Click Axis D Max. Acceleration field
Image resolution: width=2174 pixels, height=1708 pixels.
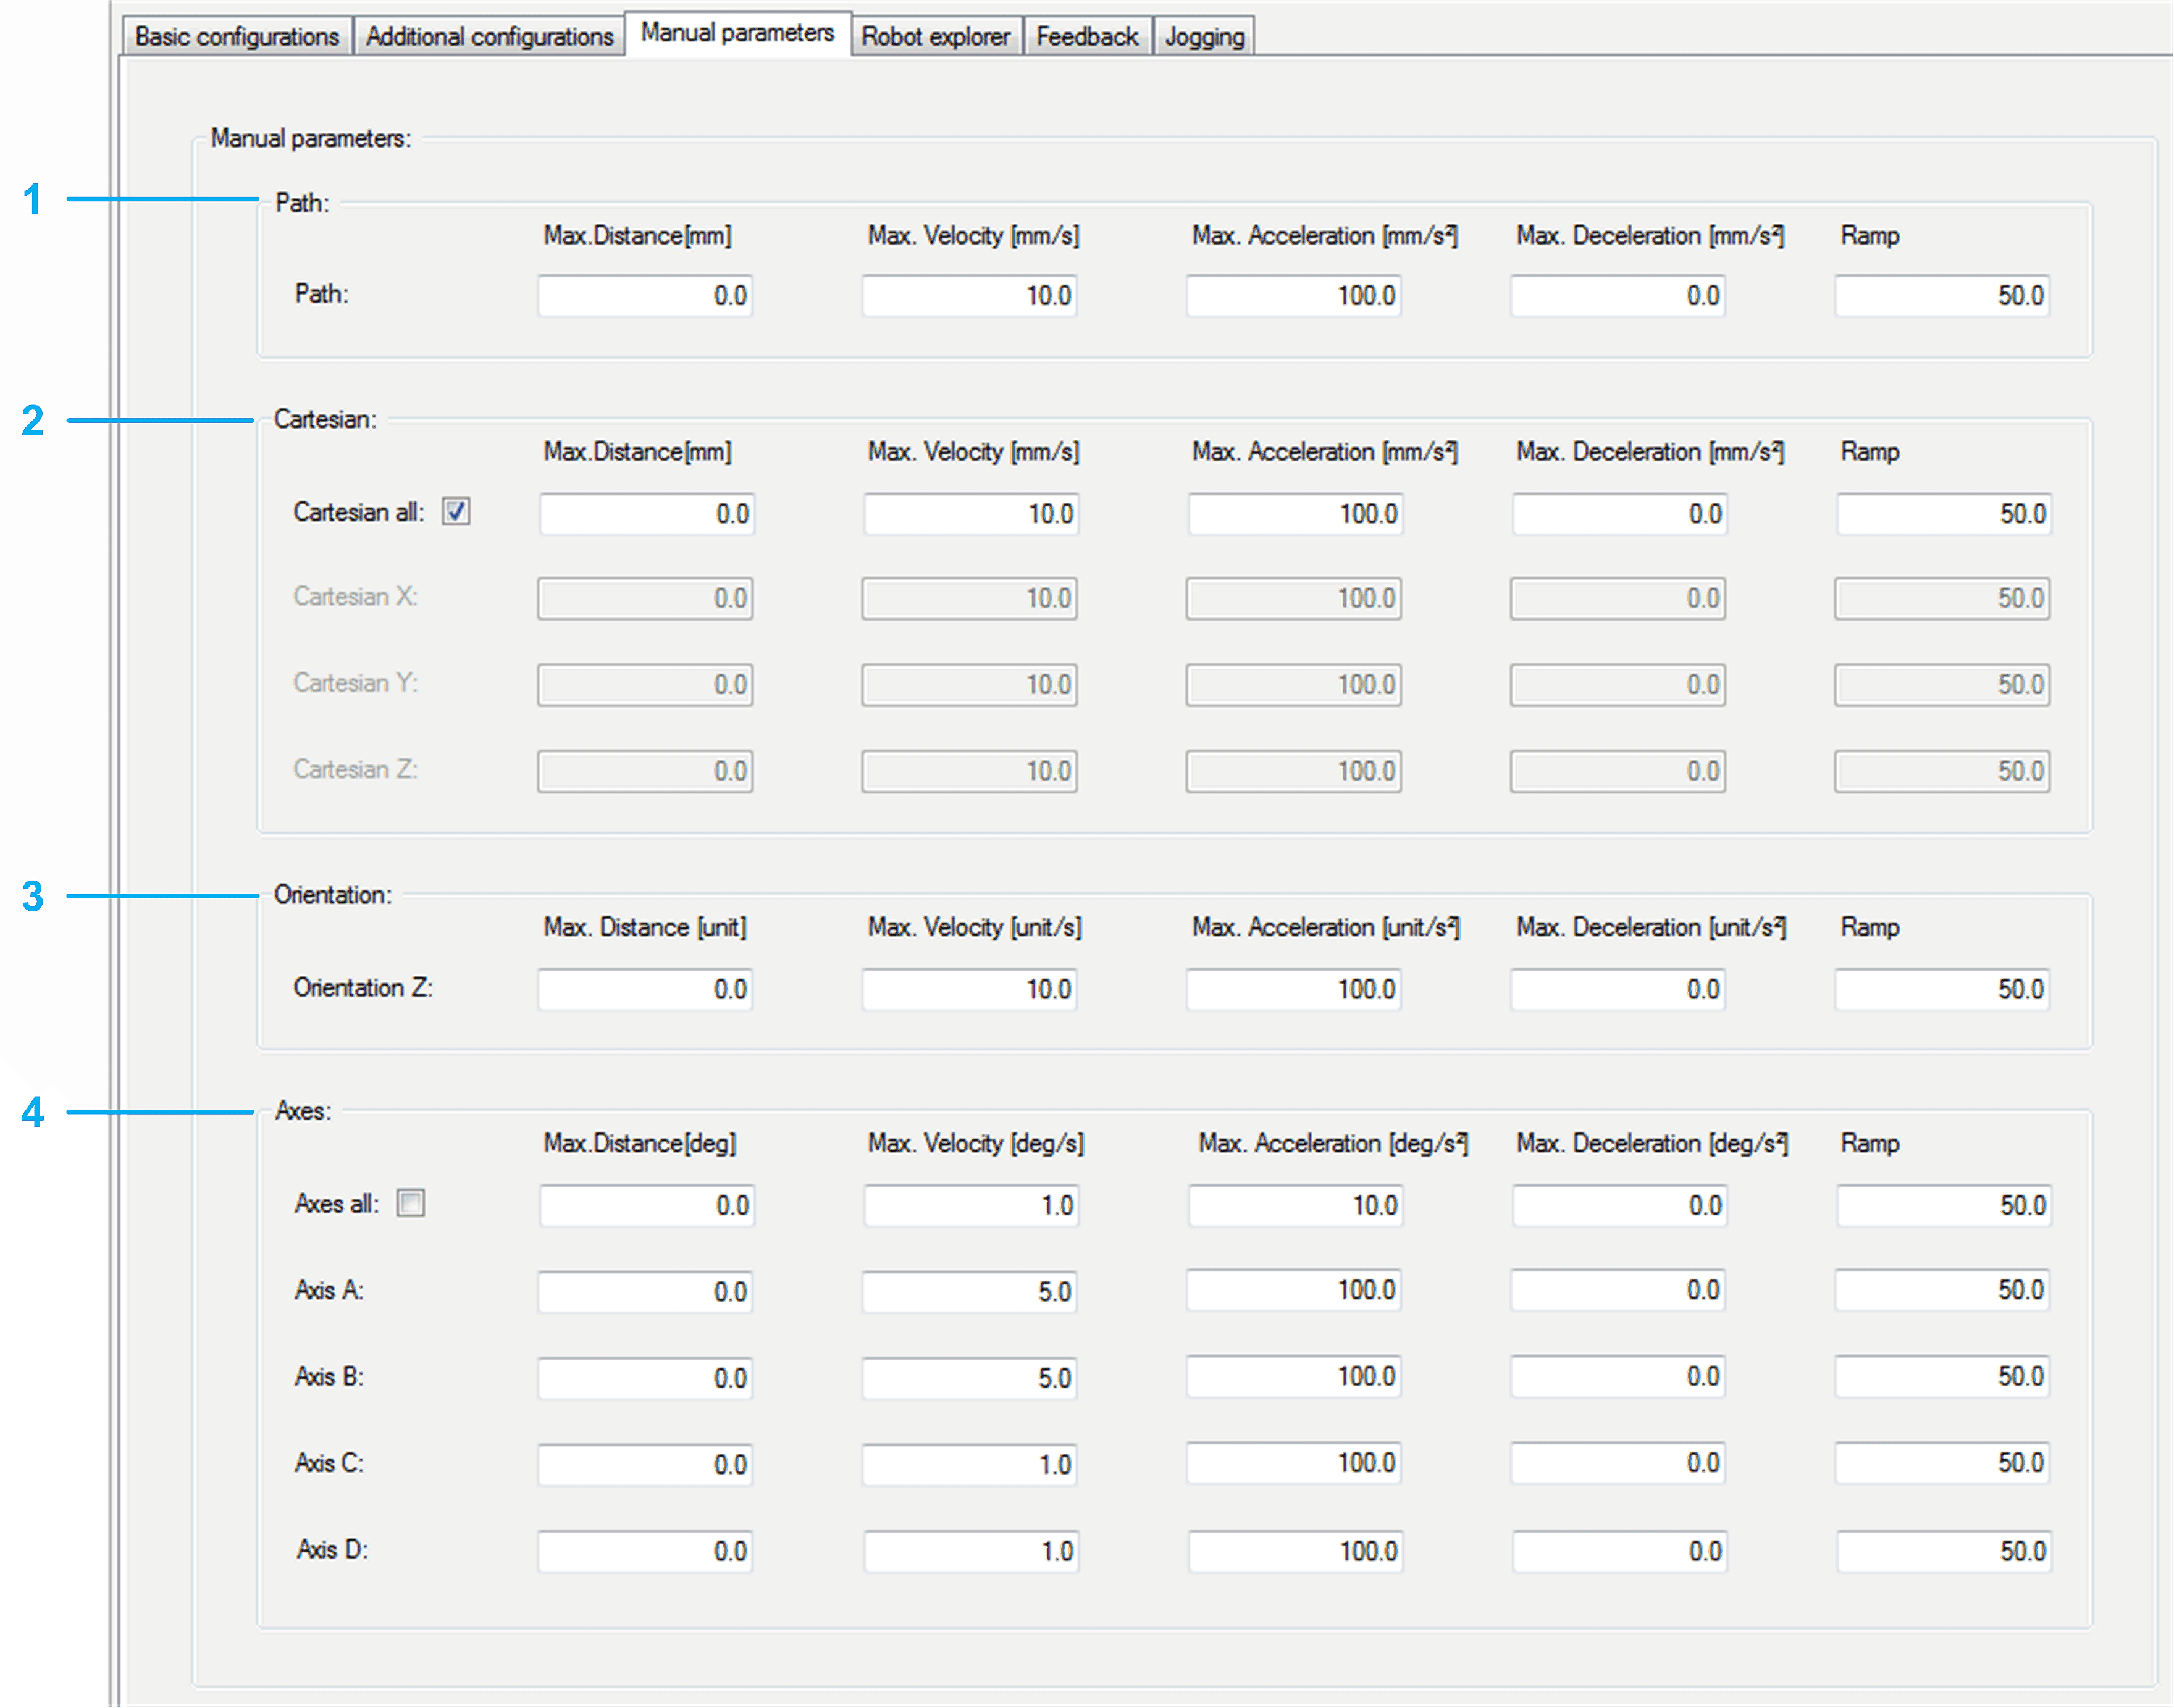[1295, 1551]
